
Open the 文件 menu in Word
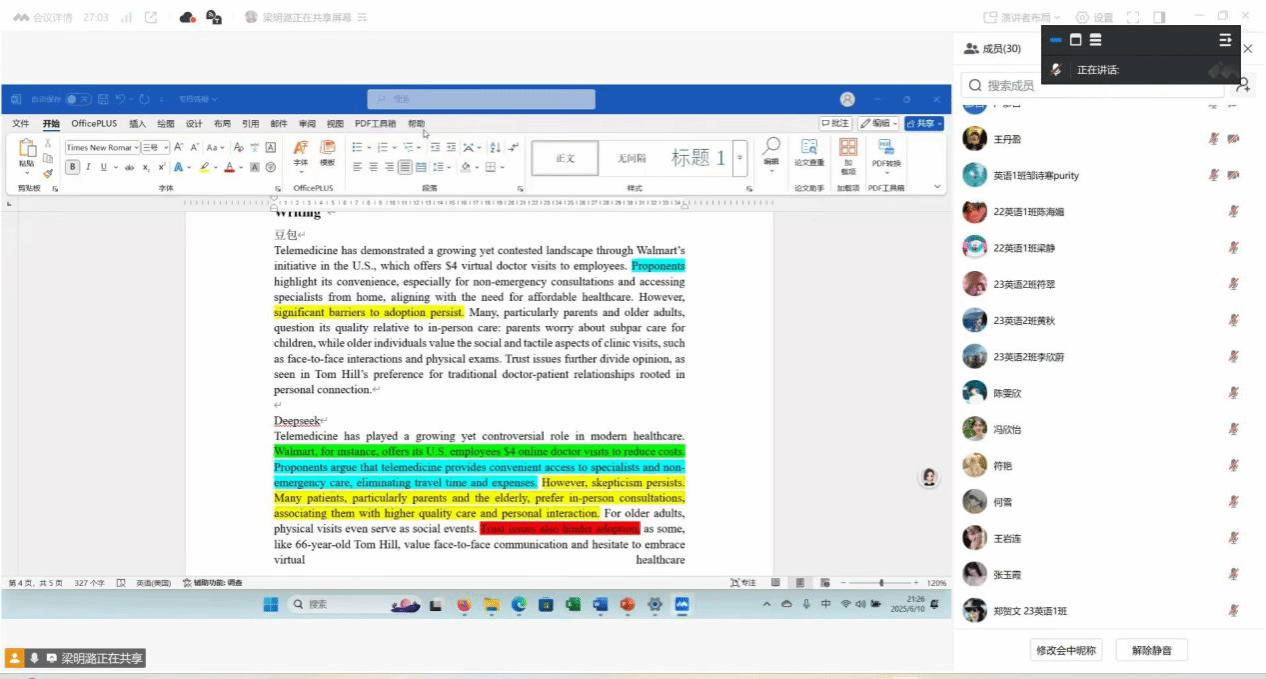pyautogui.click(x=20, y=123)
